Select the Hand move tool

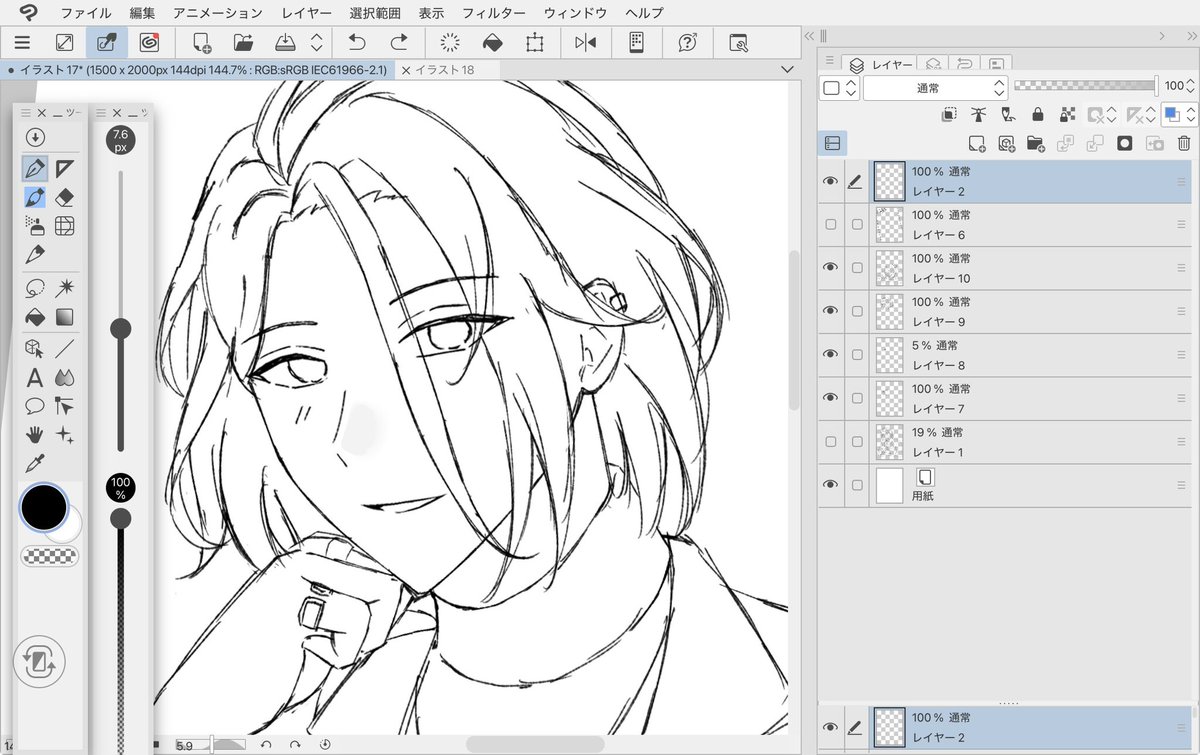[35, 435]
